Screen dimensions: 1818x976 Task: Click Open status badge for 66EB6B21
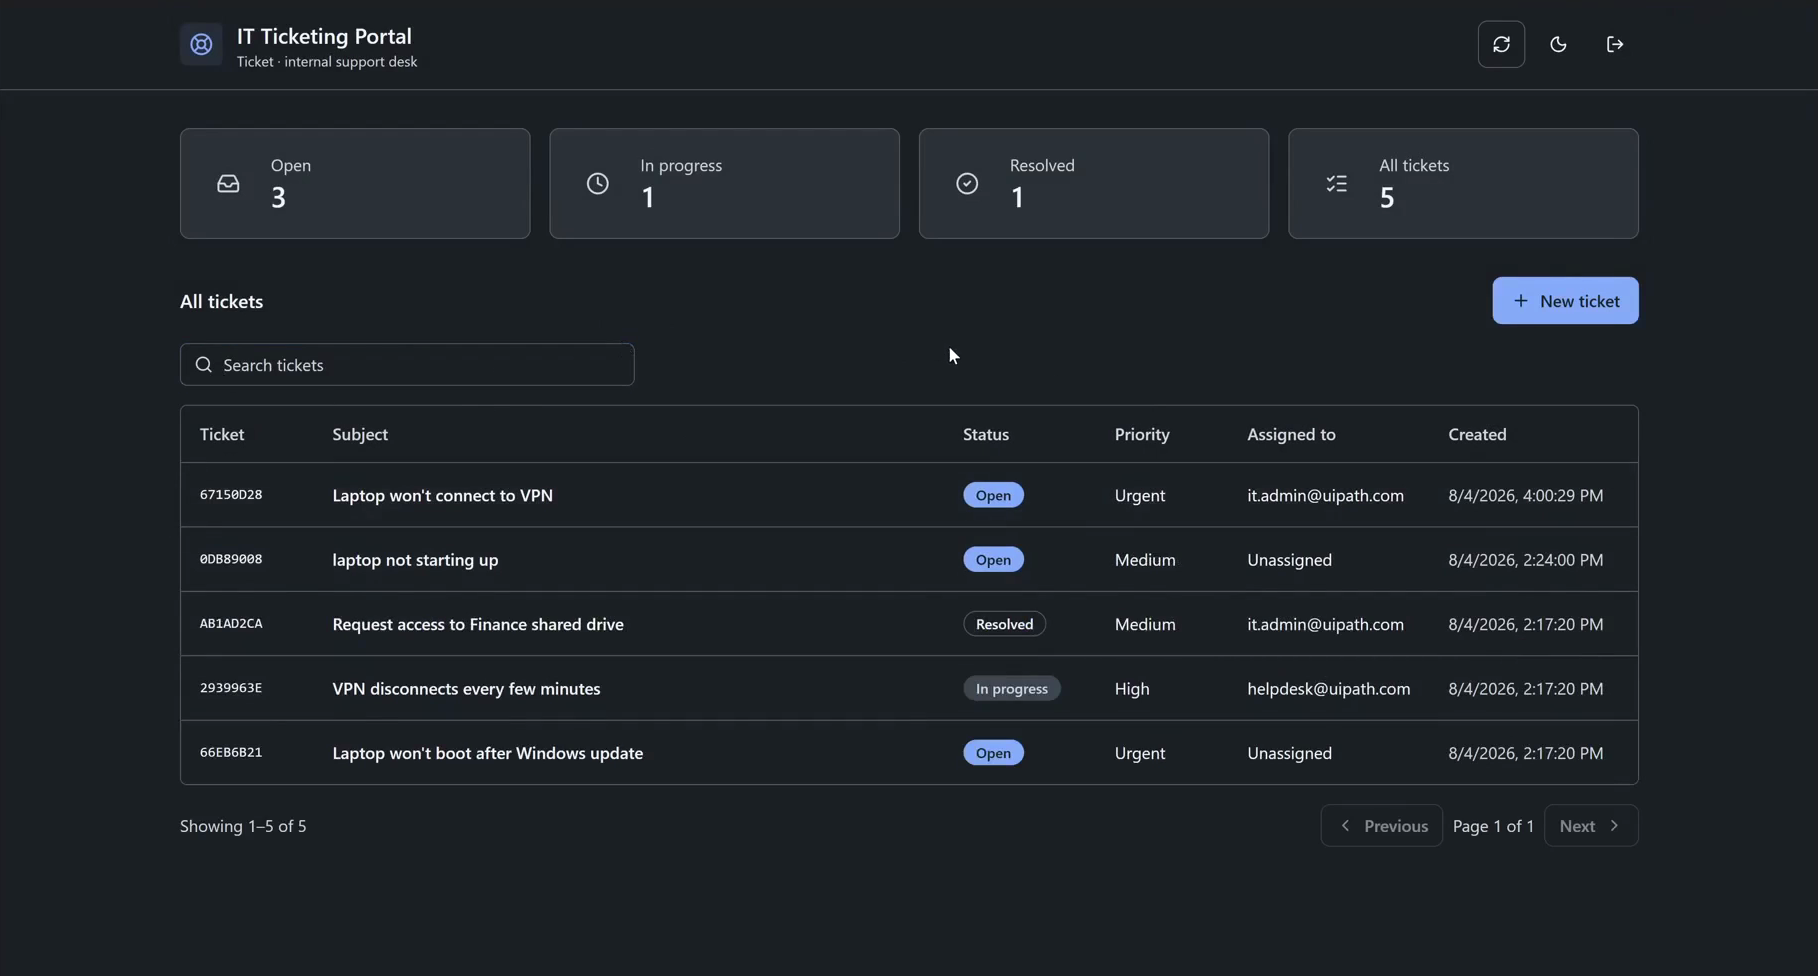coord(993,753)
